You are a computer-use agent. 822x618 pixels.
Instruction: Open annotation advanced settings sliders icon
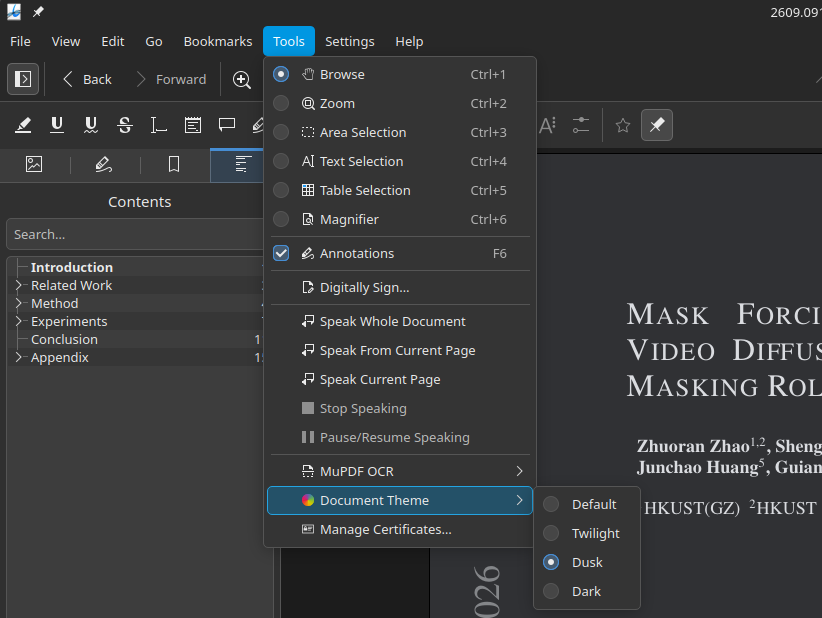pos(581,125)
